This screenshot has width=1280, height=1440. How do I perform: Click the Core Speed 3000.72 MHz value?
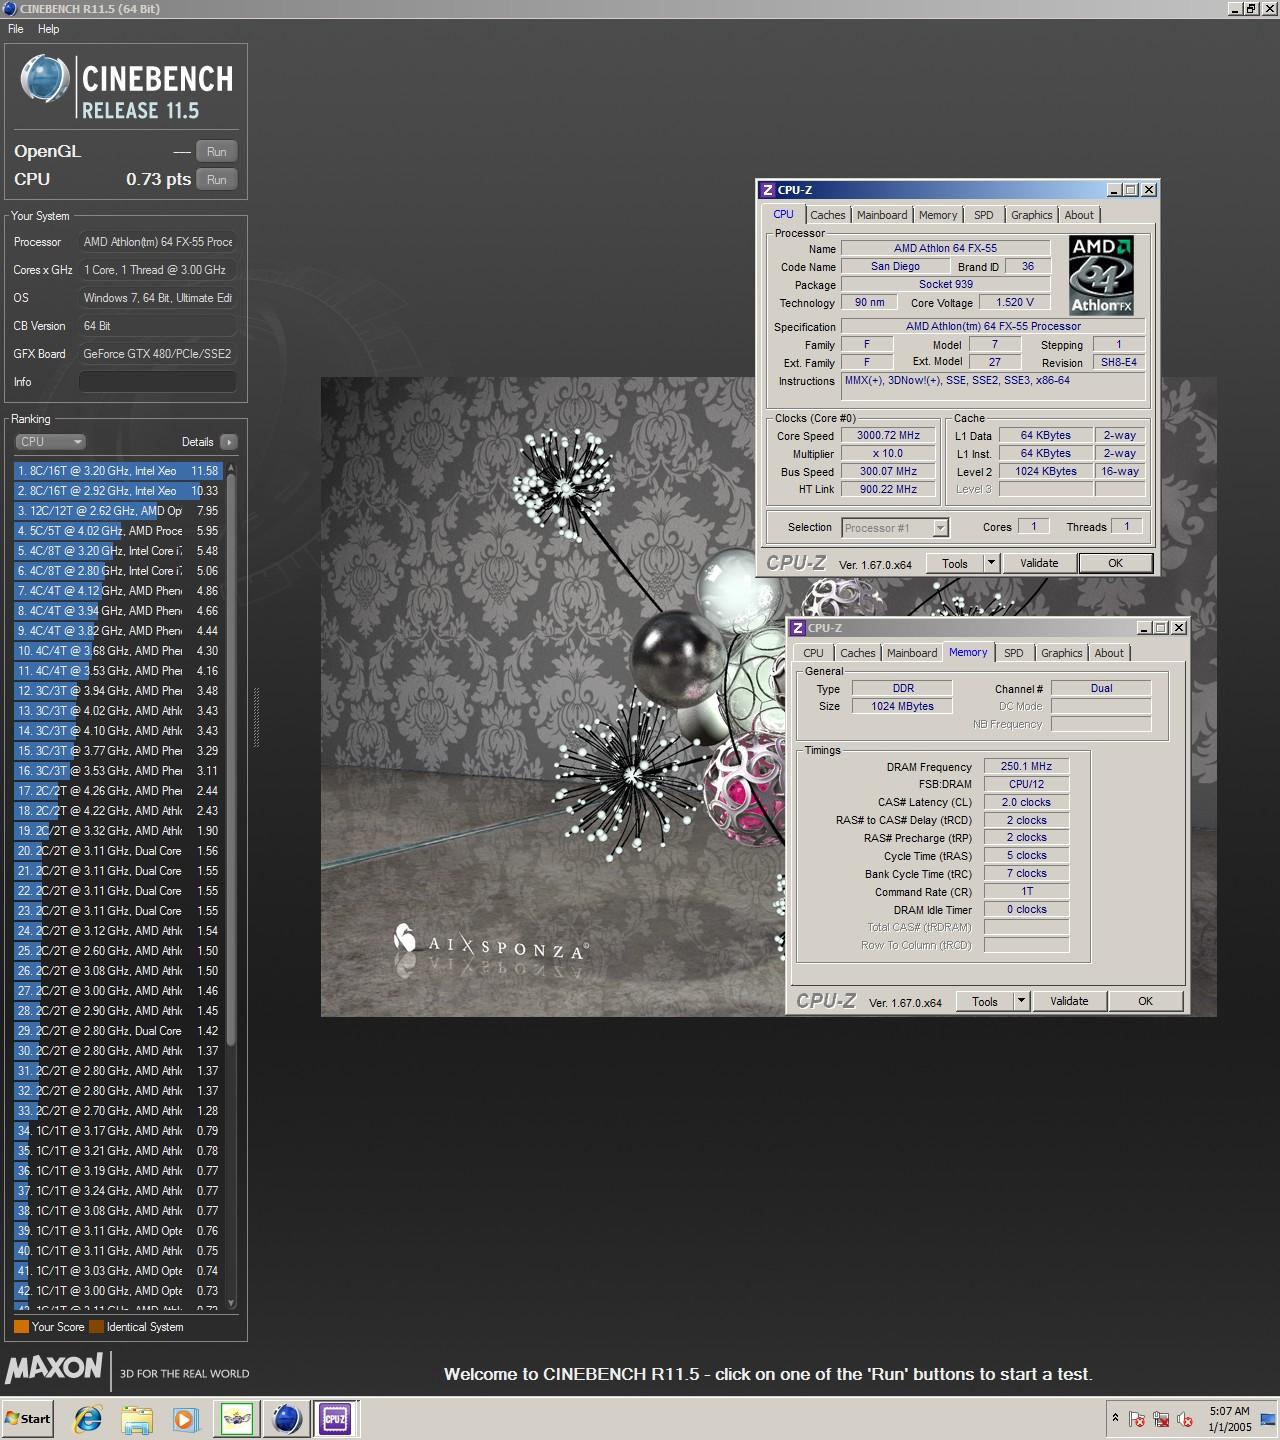[x=888, y=435]
